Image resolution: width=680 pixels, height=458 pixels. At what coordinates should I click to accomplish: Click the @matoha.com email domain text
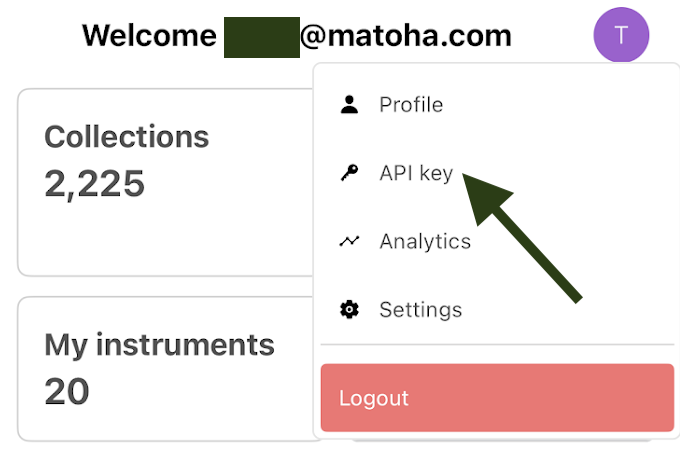click(x=405, y=36)
